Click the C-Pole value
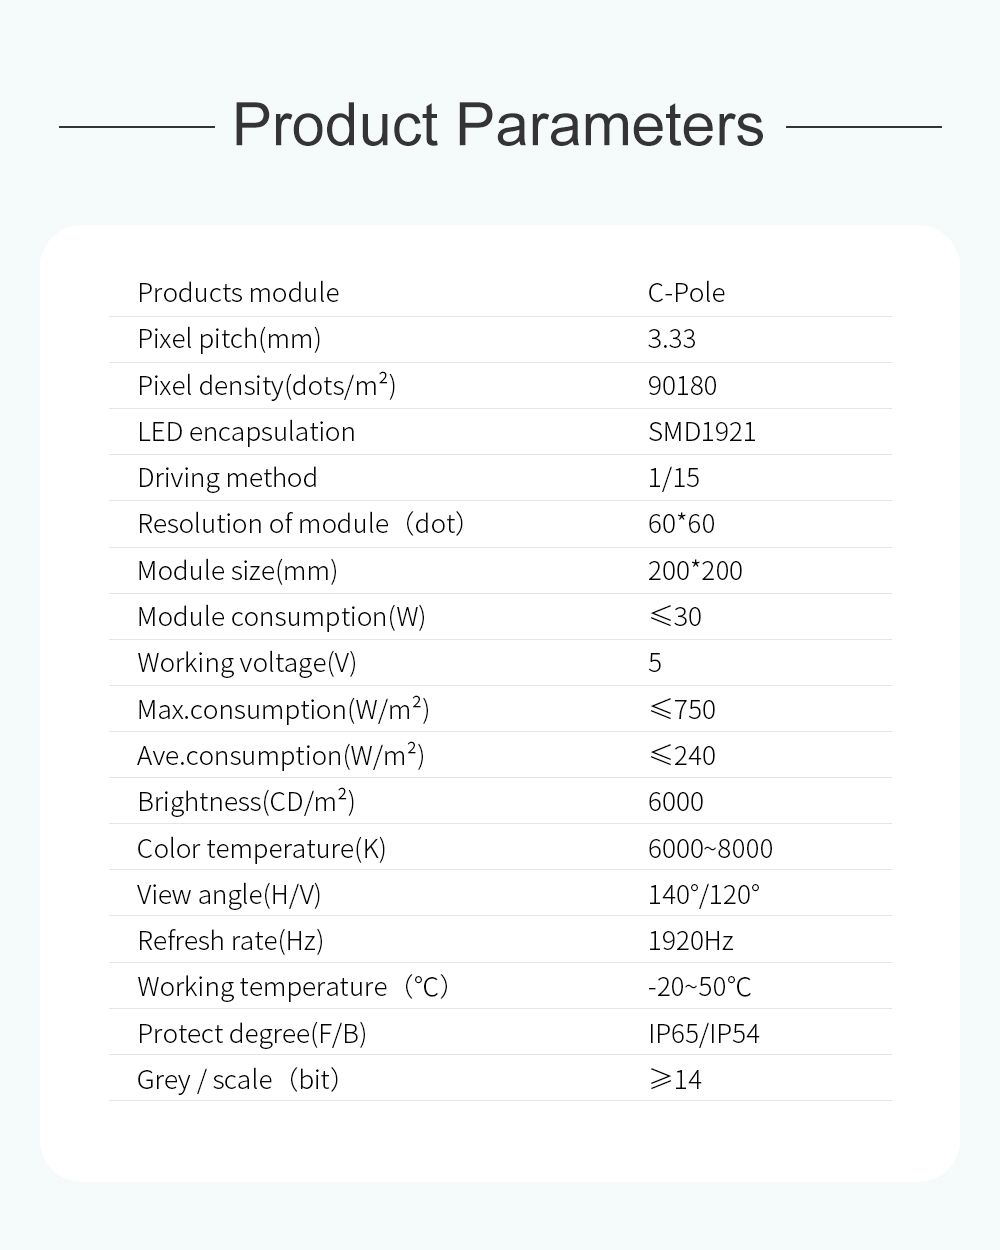 pyautogui.click(x=686, y=292)
